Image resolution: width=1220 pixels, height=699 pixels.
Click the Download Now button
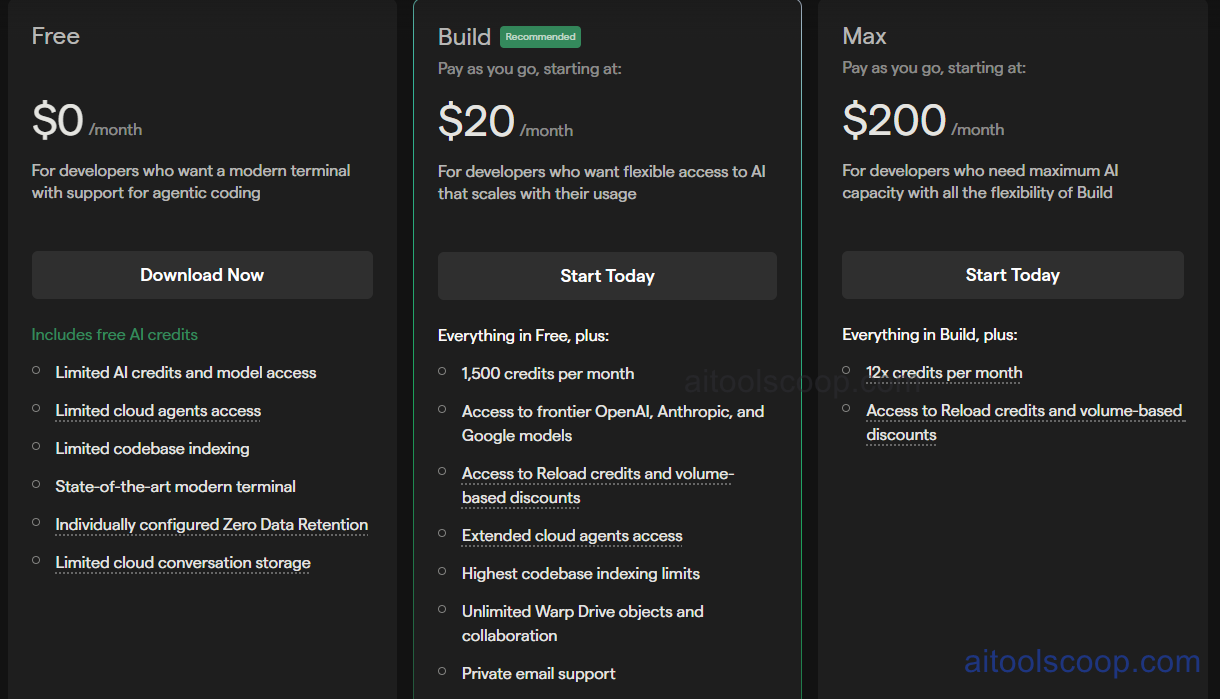pyautogui.click(x=202, y=275)
